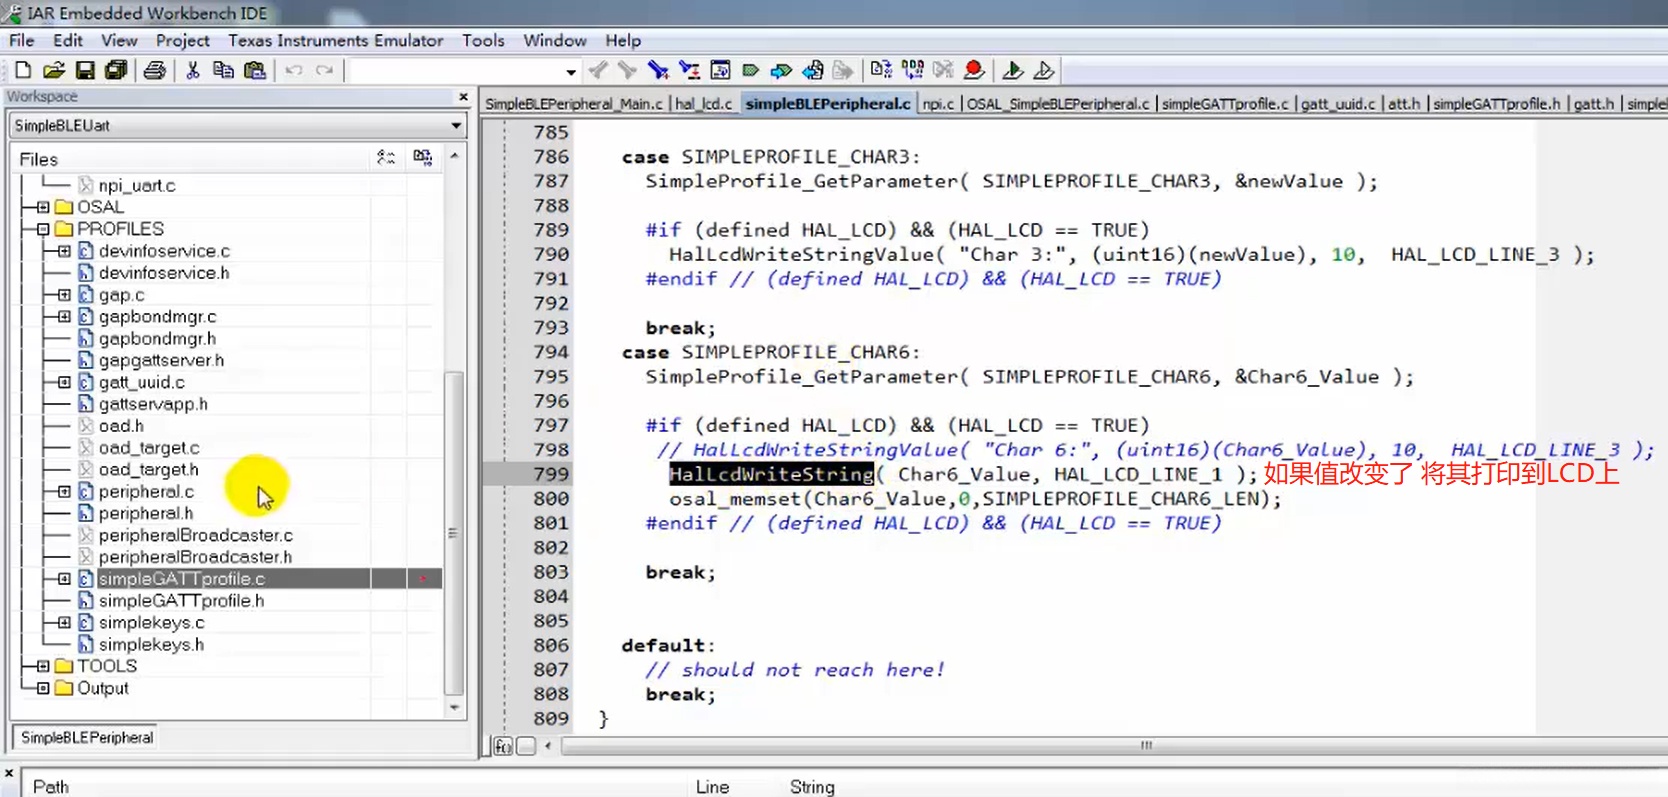This screenshot has width=1668, height=797.
Task: Expand the OSAL folder in tree
Action: tap(43, 207)
